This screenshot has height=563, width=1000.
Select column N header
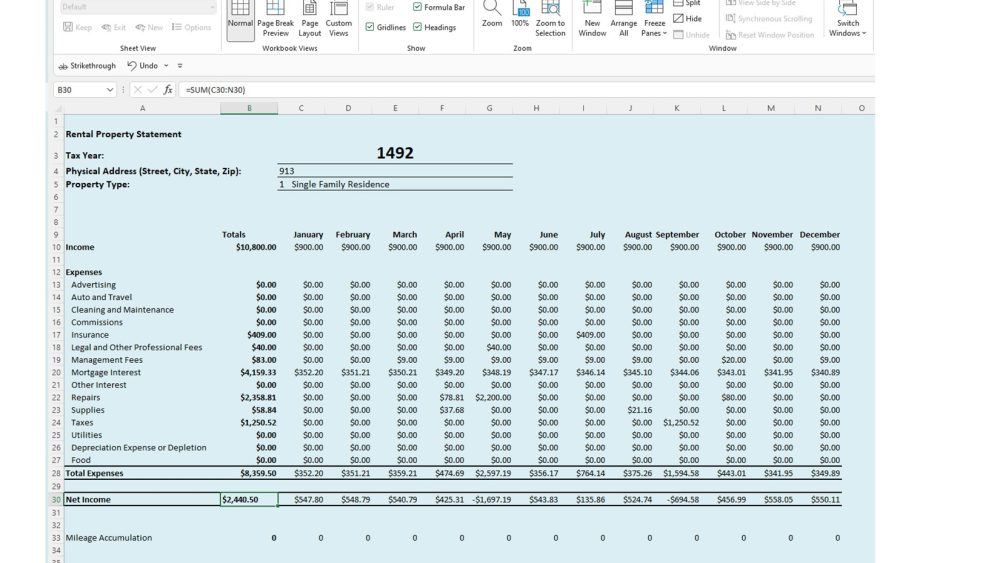818,108
